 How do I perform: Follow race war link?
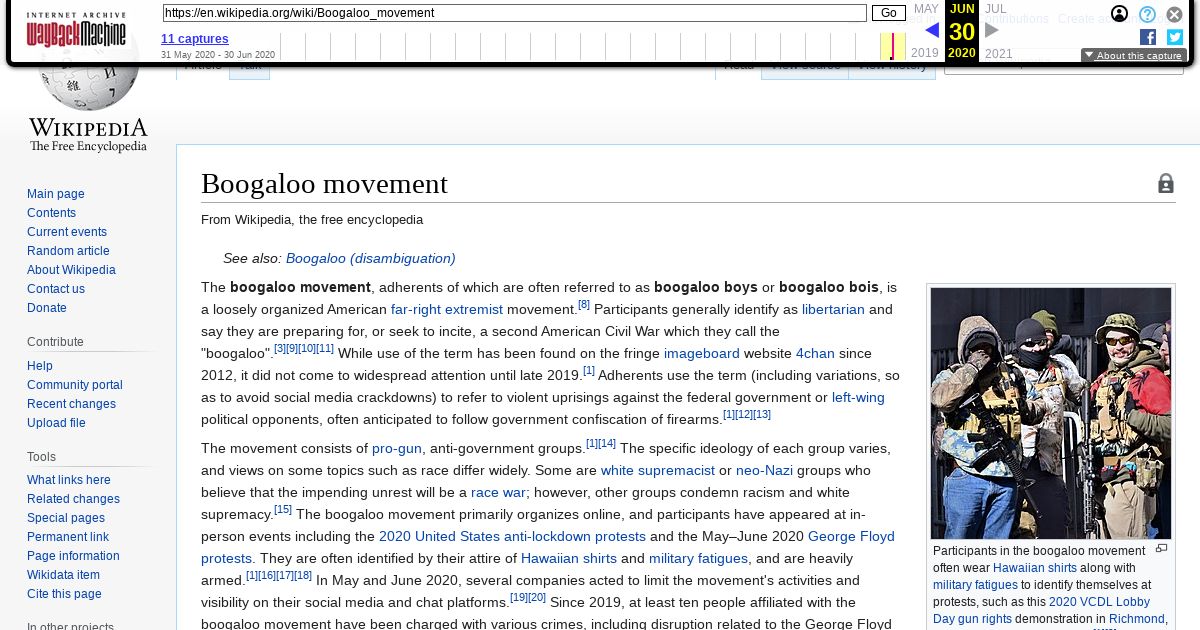tap(499, 492)
